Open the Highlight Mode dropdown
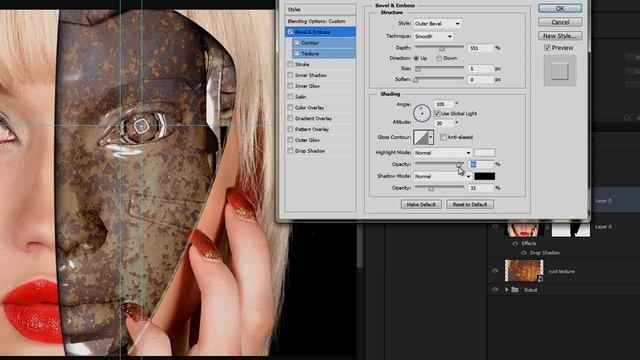Viewport: 640px width, 360px height. point(442,153)
